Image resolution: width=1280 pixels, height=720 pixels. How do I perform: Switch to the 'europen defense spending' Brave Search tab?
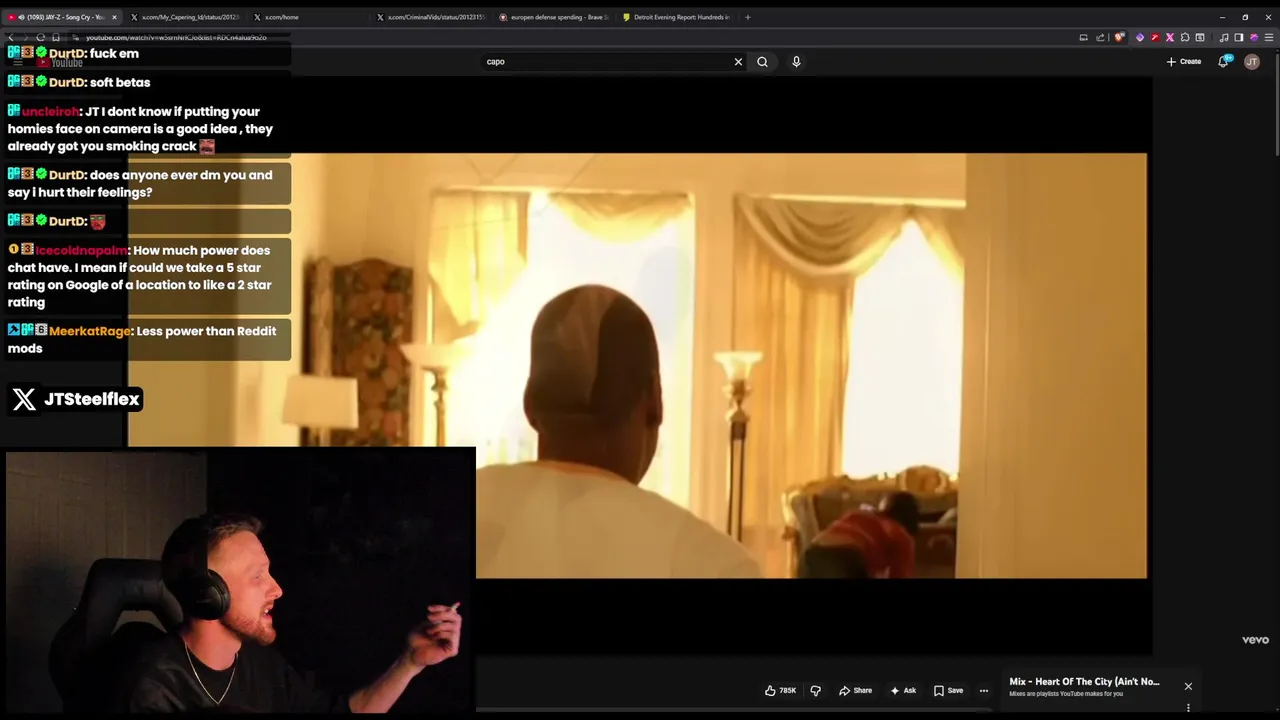(x=554, y=17)
